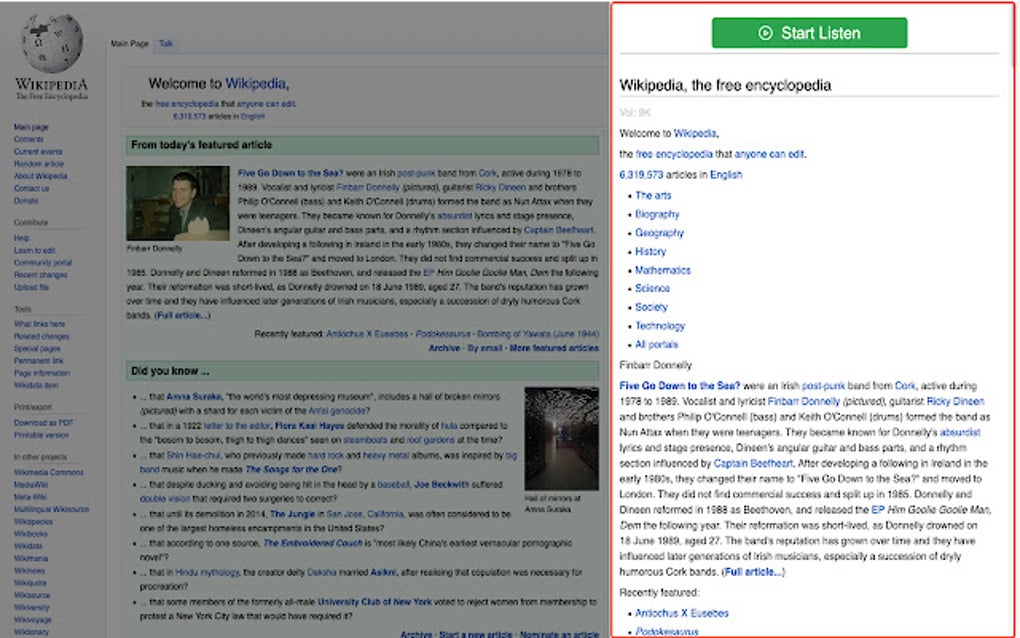Viewport: 1020px width, 638px height.
Task: Click the Wikipedia globe logo
Action: [52, 44]
